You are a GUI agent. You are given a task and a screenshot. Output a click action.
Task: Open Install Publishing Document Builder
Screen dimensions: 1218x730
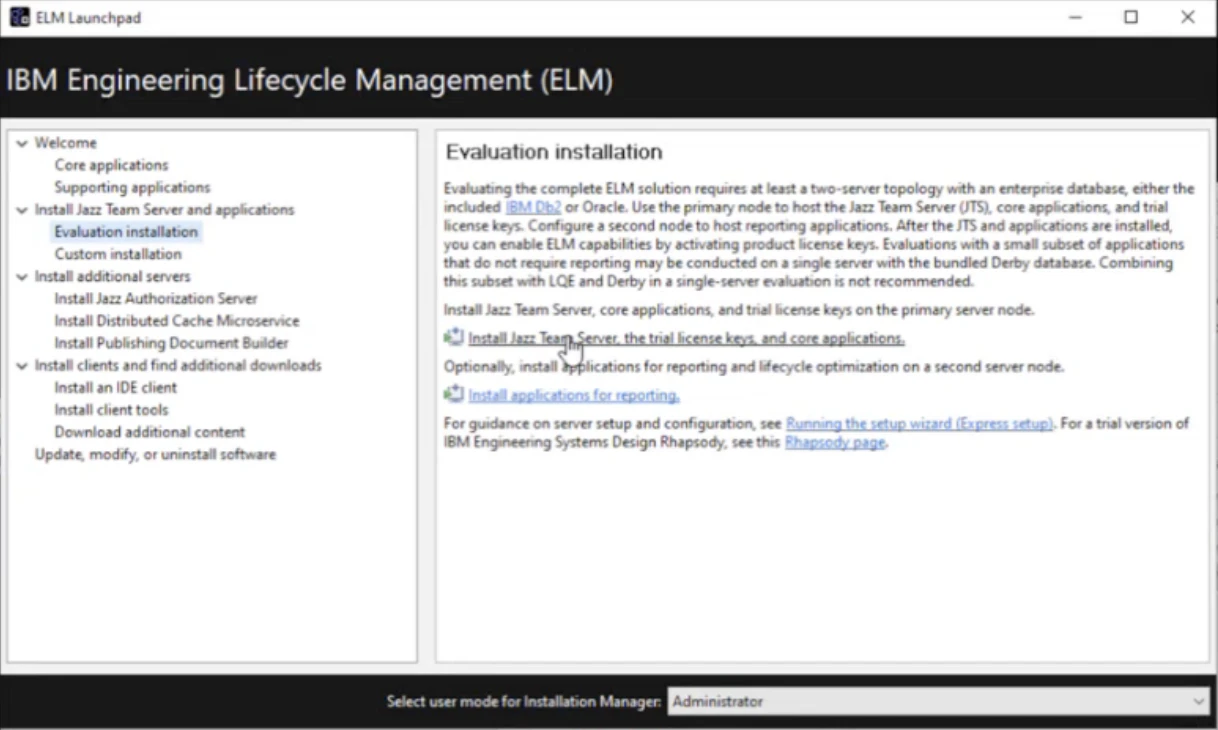click(x=171, y=343)
